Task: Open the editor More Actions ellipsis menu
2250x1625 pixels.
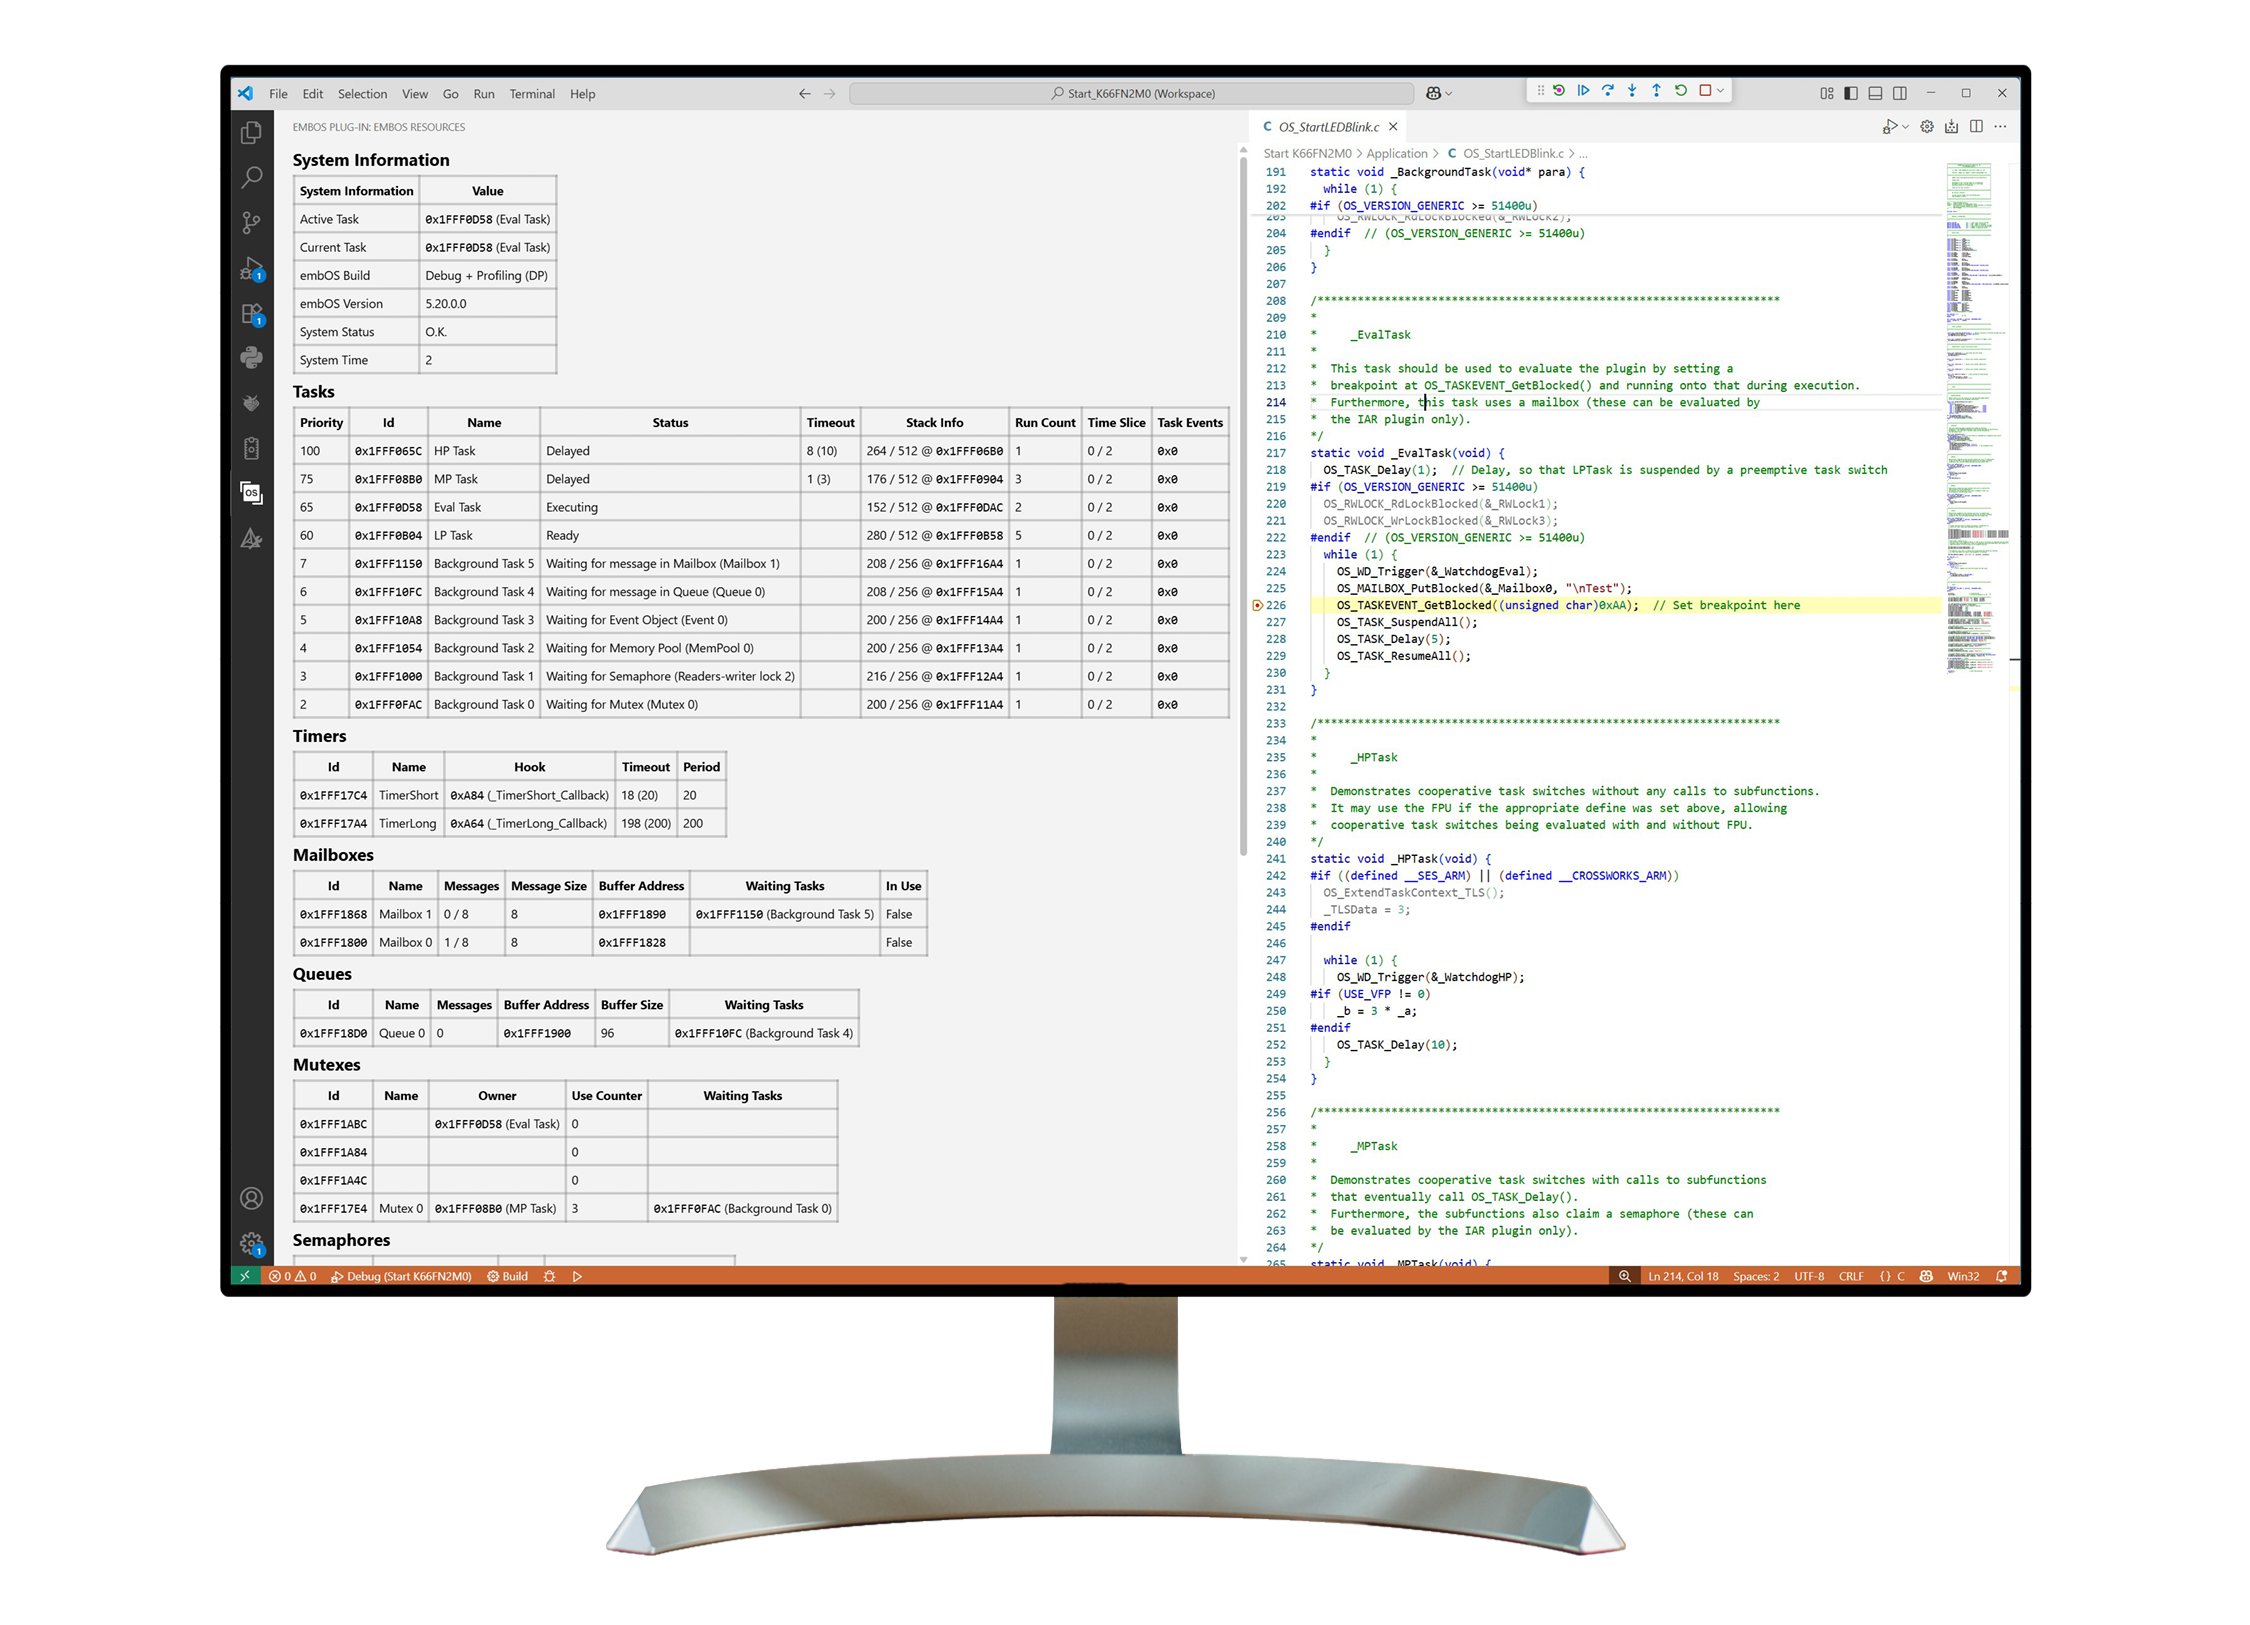Action: pos(2000,127)
